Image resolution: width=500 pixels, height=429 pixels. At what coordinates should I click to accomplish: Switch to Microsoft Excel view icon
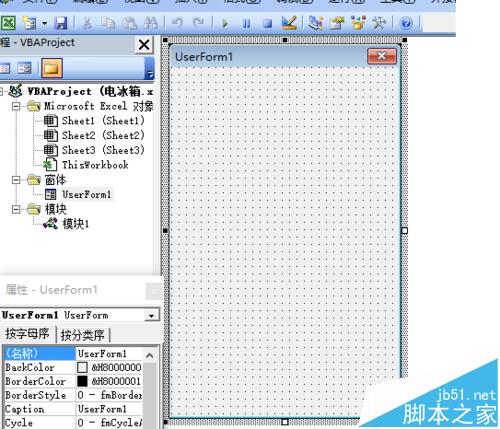(8, 23)
